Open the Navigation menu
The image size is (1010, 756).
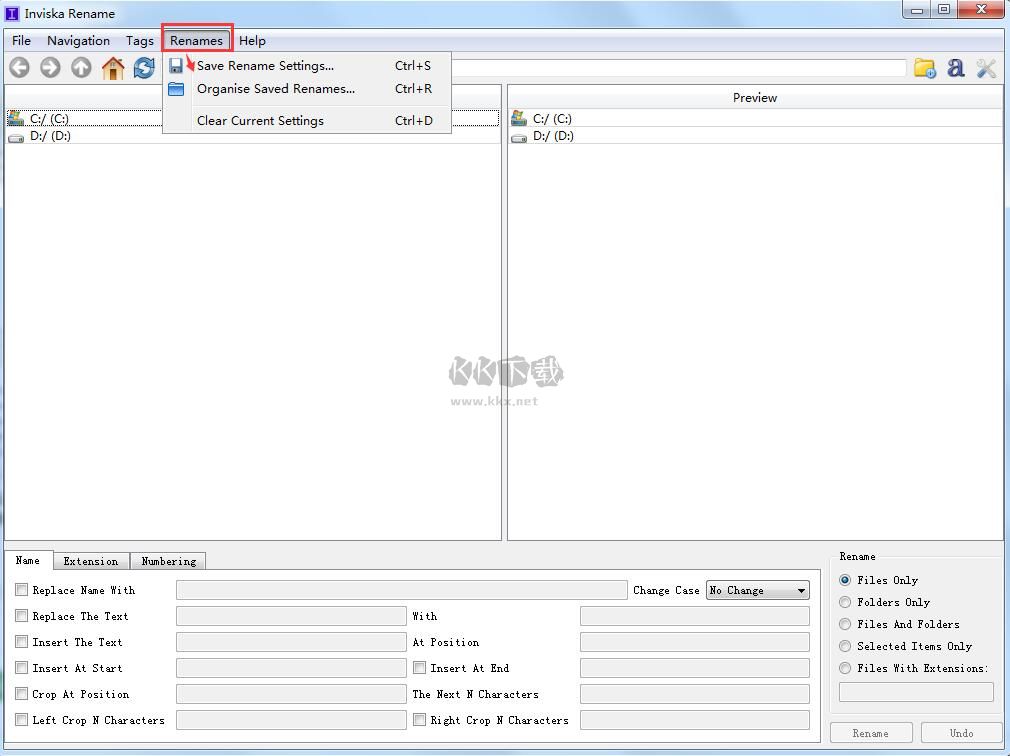coord(79,41)
